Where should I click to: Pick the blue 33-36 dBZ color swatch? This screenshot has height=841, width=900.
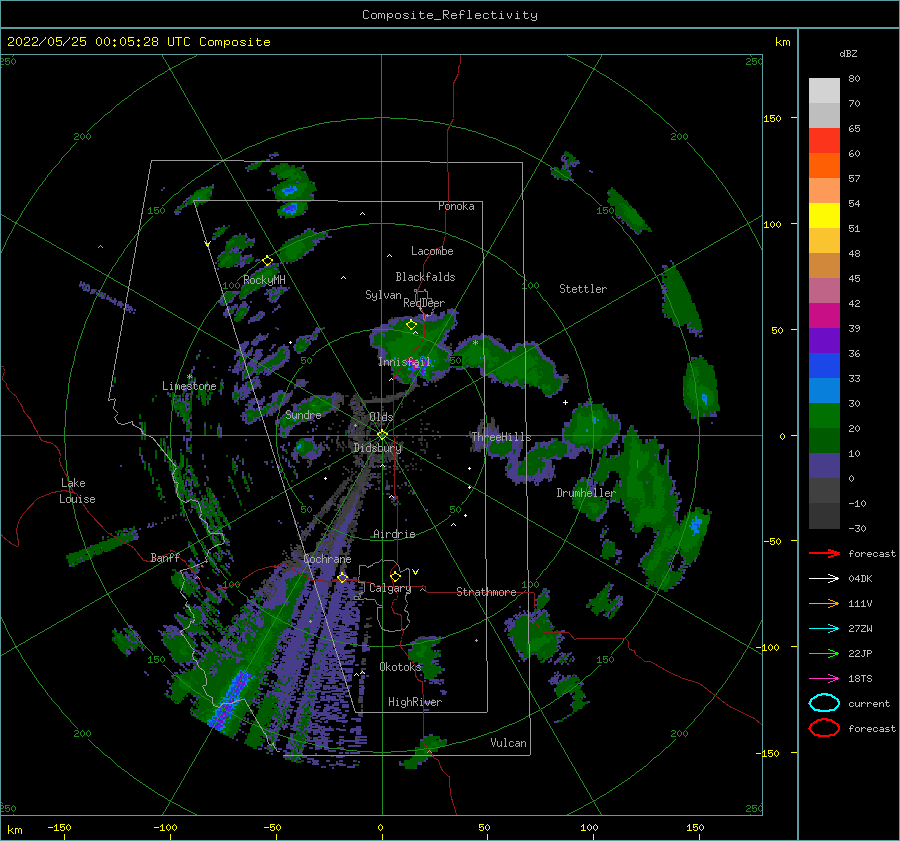click(x=824, y=366)
